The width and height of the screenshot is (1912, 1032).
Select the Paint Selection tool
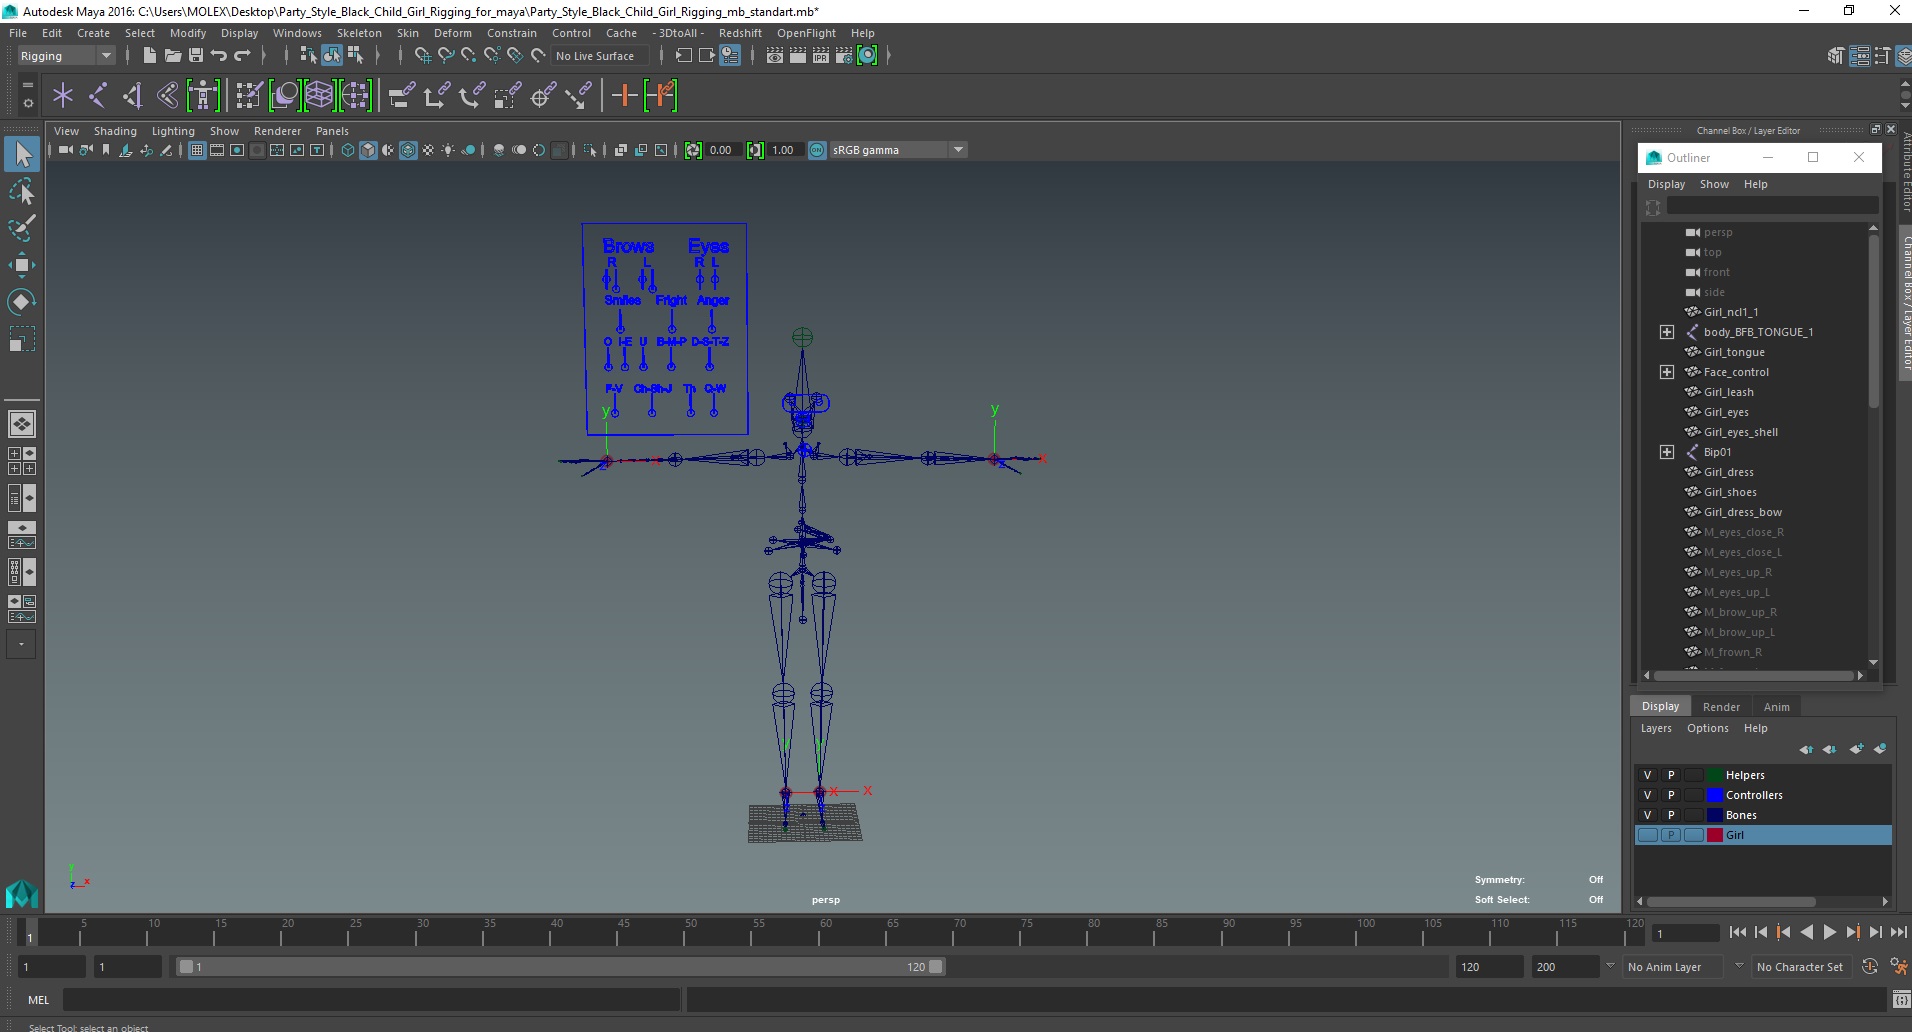click(x=22, y=228)
